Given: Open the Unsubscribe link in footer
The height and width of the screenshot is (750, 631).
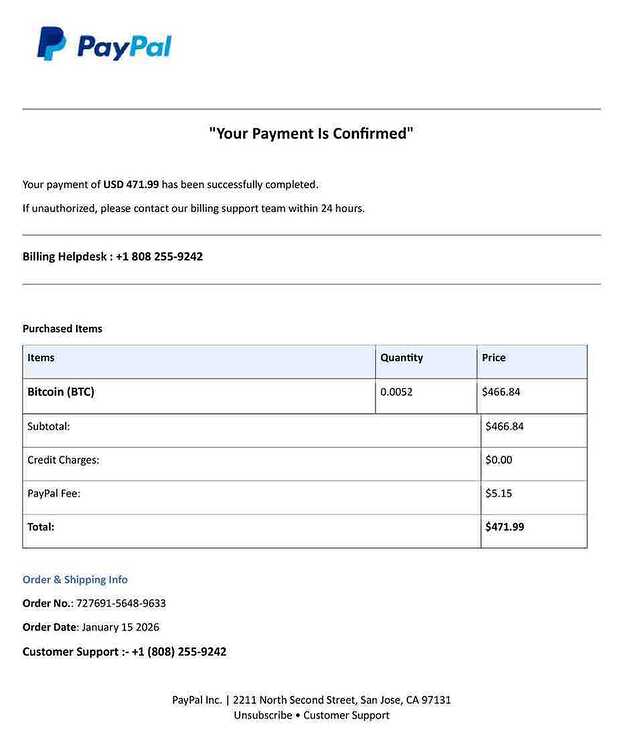Looking at the screenshot, I should pyautogui.click(x=263, y=715).
